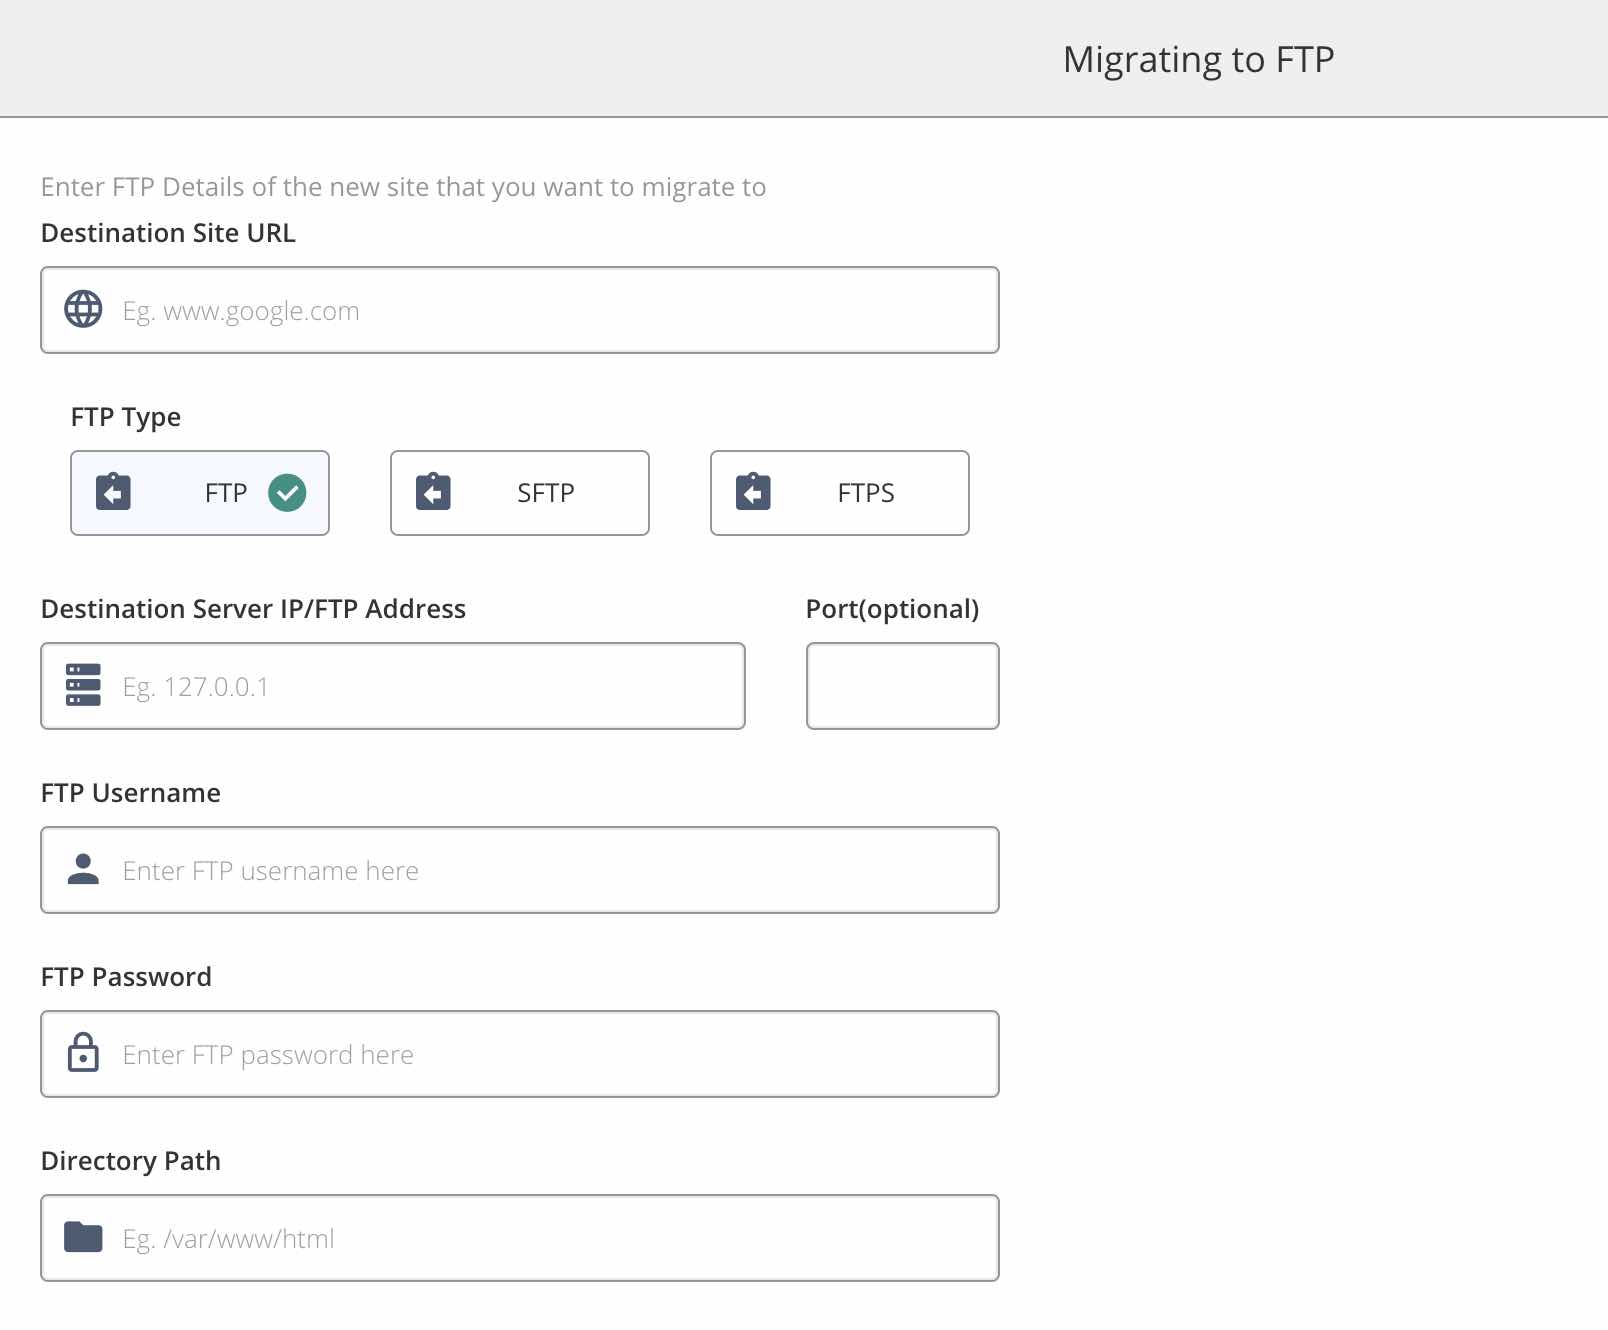Click the clipboard icon on the SFTP option
This screenshot has width=1608, height=1330.
tap(434, 492)
